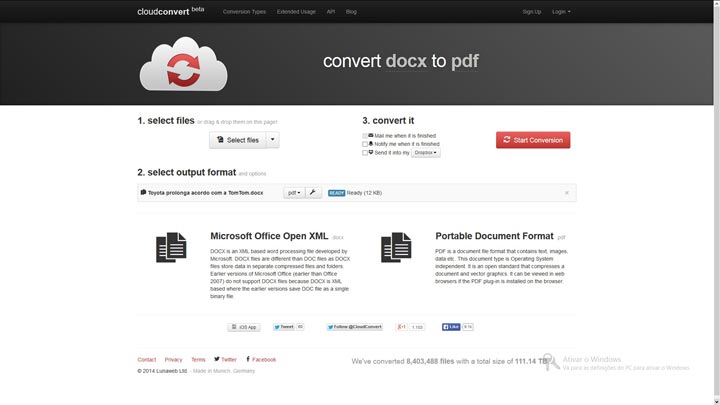Click 'pdf' target format in headline

465,62
